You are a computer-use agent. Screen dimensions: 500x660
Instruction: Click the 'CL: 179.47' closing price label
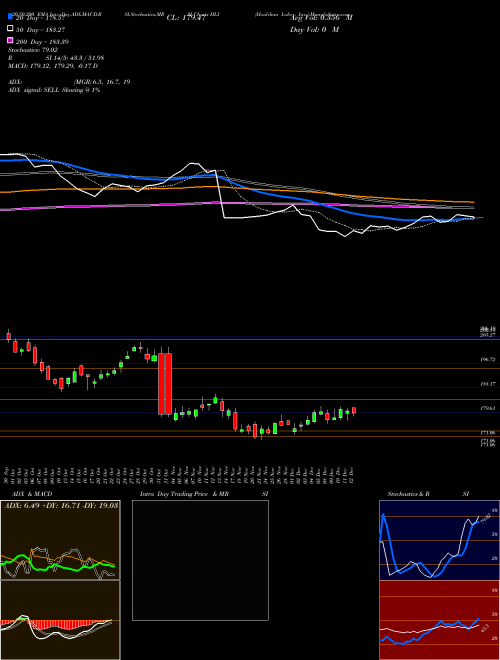(x=186, y=18)
